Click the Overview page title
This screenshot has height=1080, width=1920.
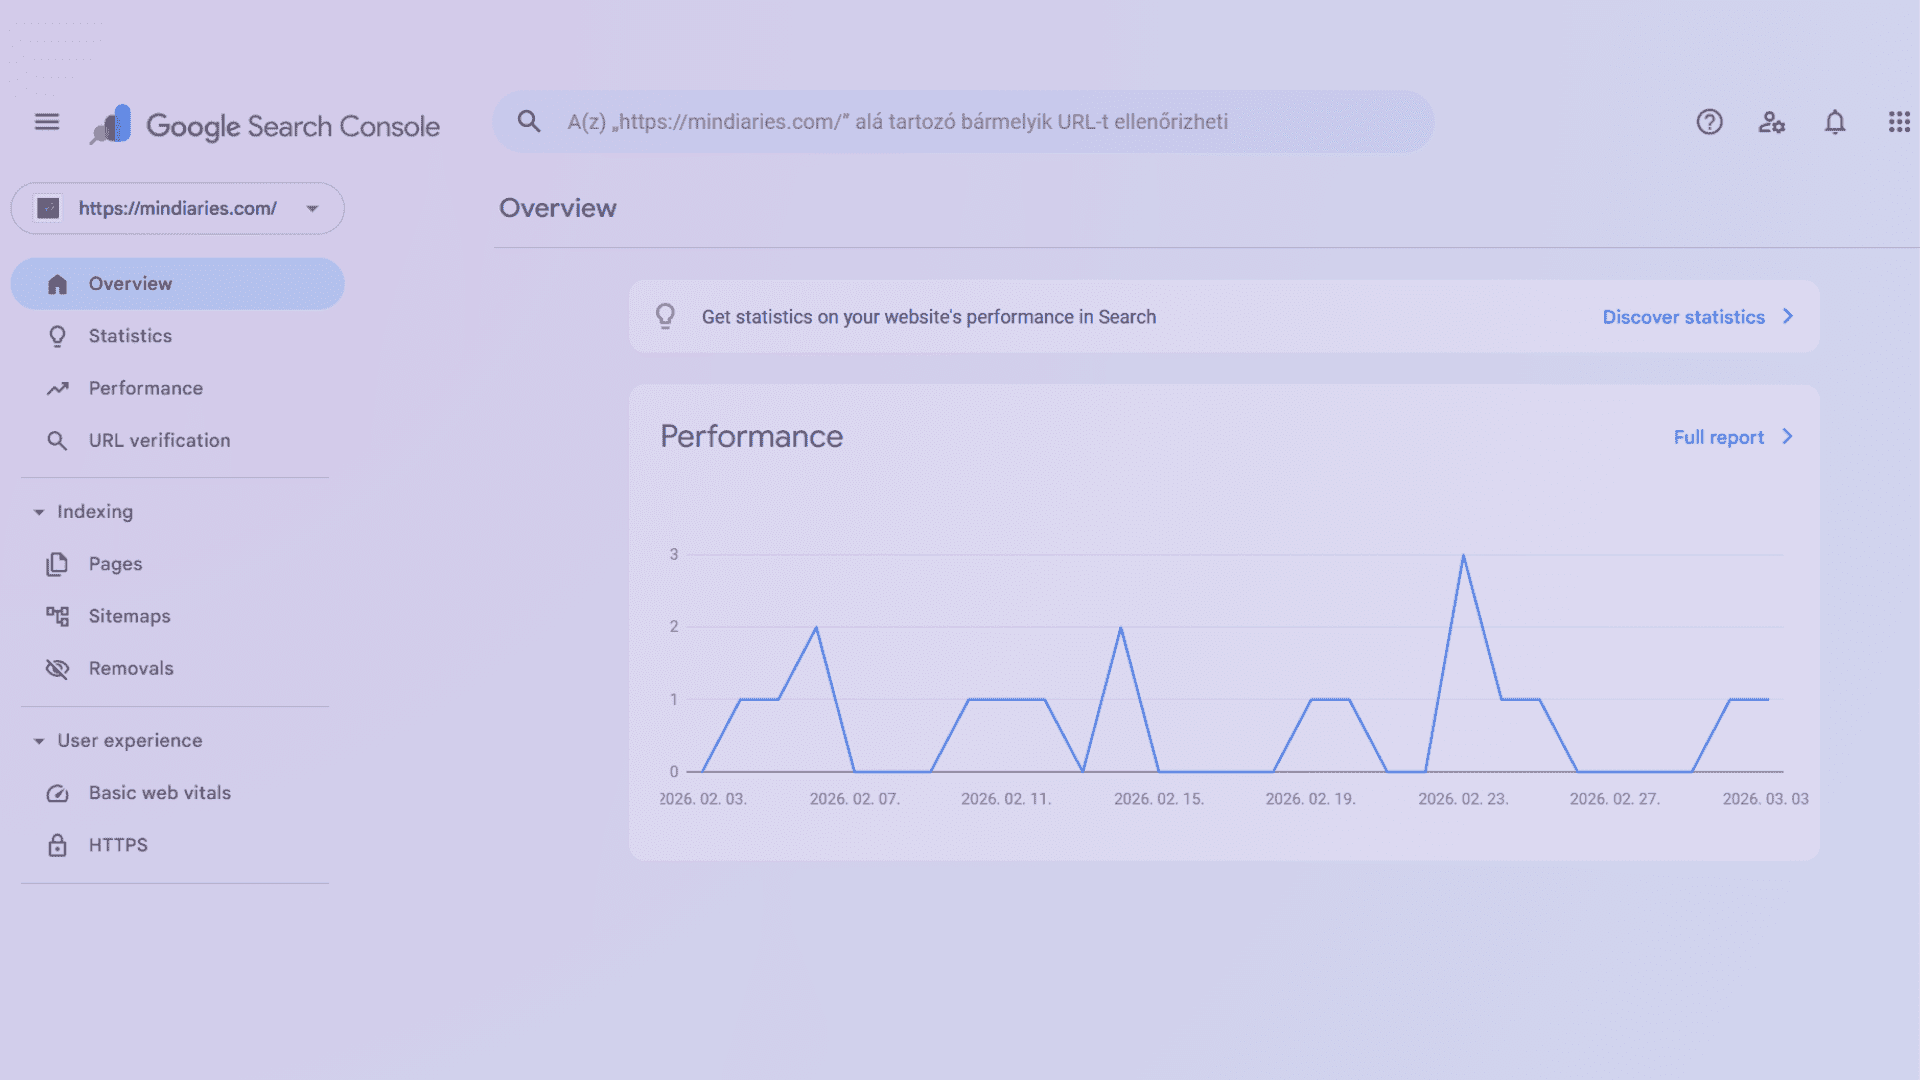[558, 208]
